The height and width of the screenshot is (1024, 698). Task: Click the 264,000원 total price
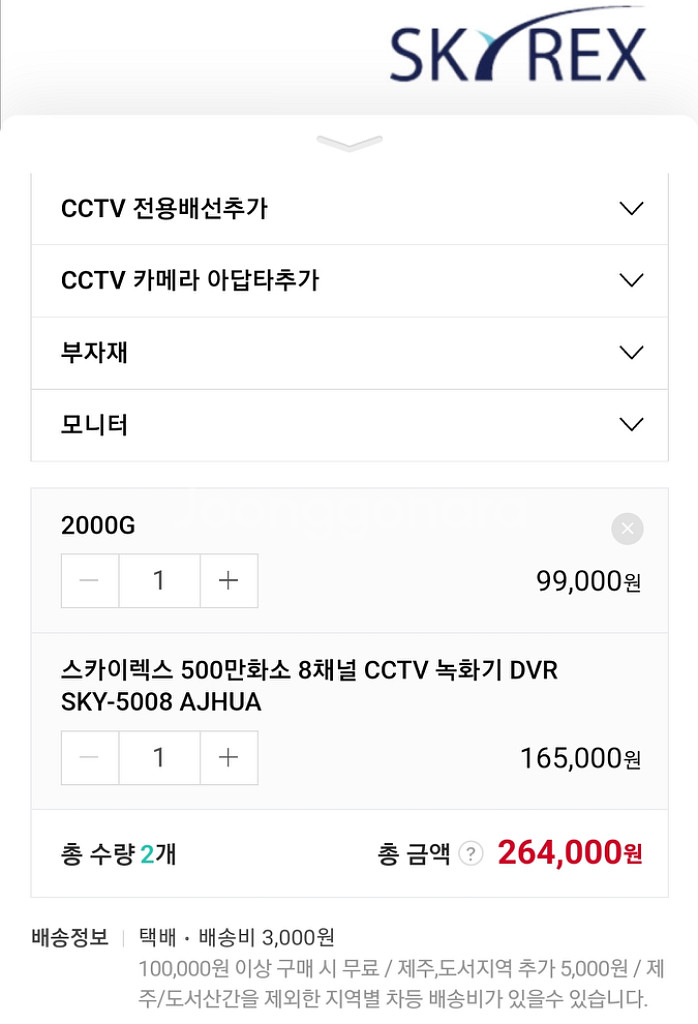coord(569,853)
